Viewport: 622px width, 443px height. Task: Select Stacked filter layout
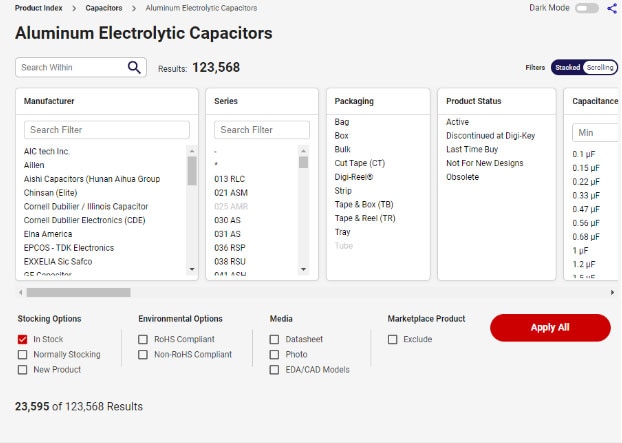click(567, 68)
